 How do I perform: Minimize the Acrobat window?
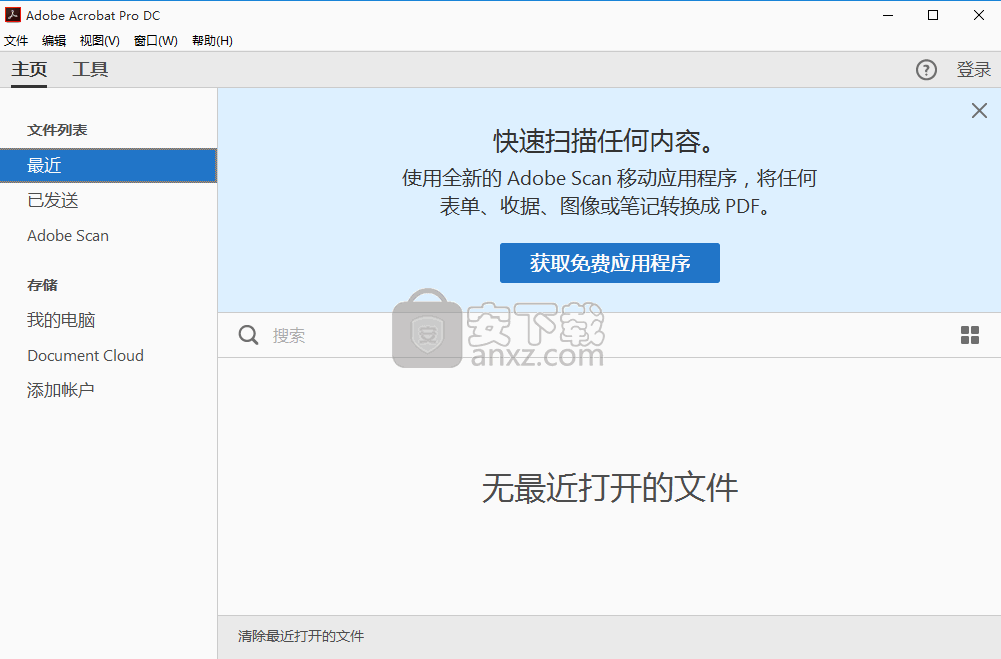[x=887, y=15]
